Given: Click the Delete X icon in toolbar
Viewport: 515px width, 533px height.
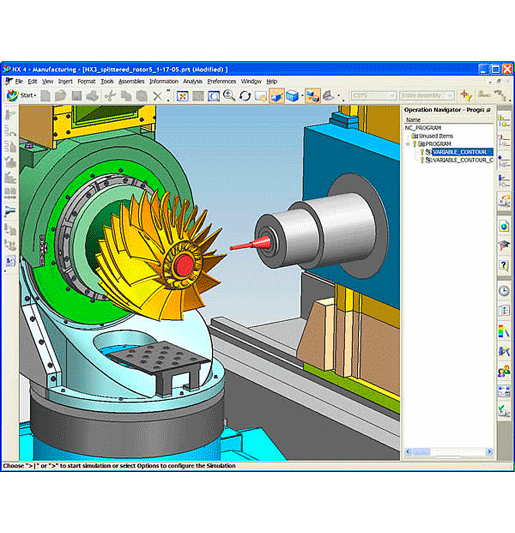Looking at the screenshot, I should point(157,96).
